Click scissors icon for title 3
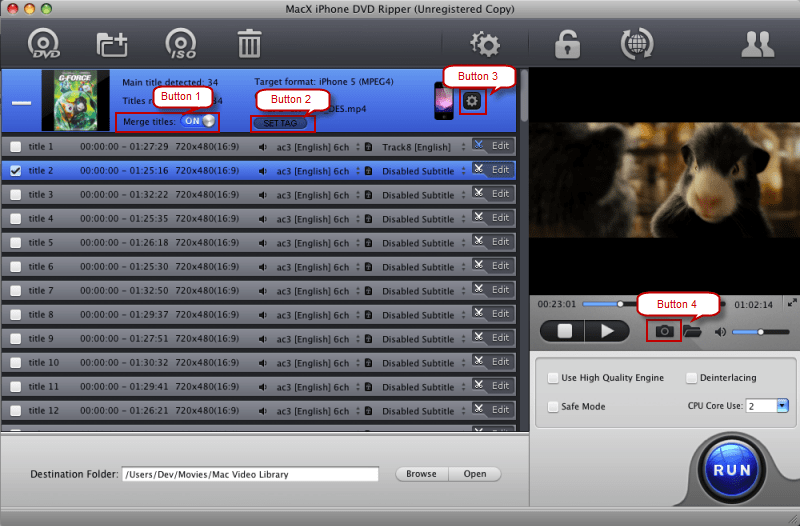 (x=478, y=193)
